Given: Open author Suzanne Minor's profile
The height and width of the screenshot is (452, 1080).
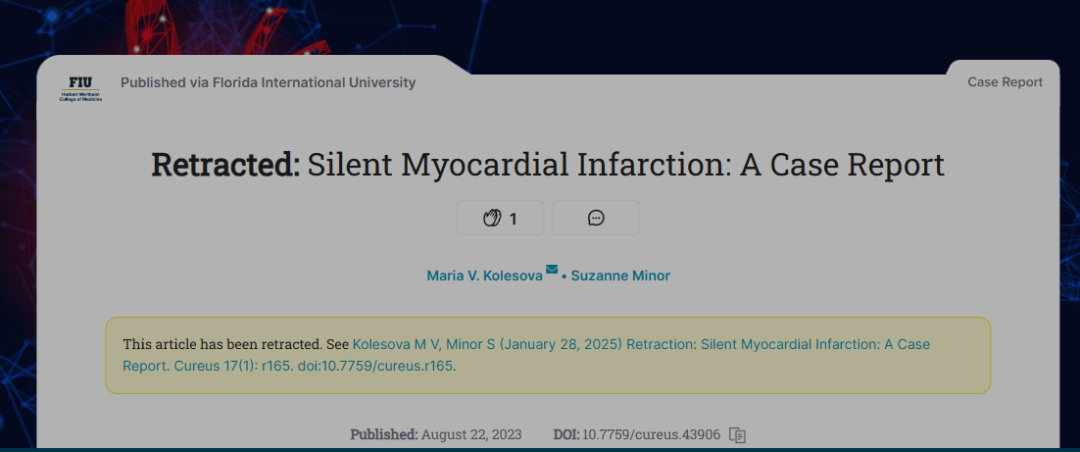Looking at the screenshot, I should coord(621,276).
